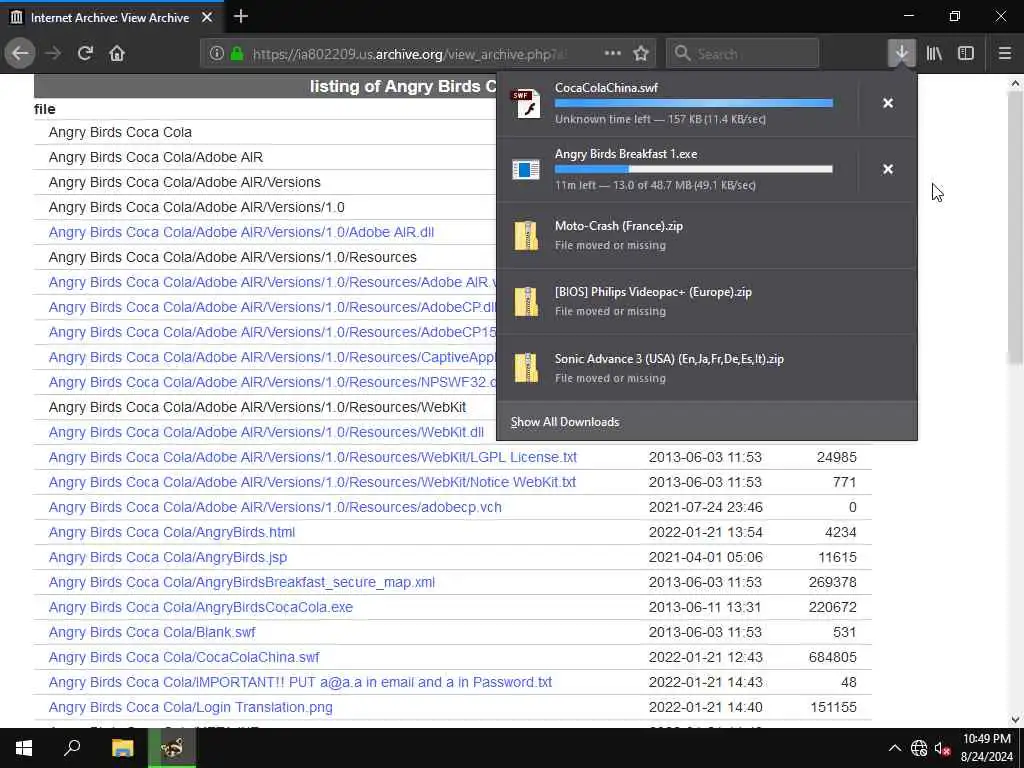This screenshot has height=768, width=1024.
Task: Open AngryBirdsBreakfast_secure_map.xml link
Action: (242, 583)
